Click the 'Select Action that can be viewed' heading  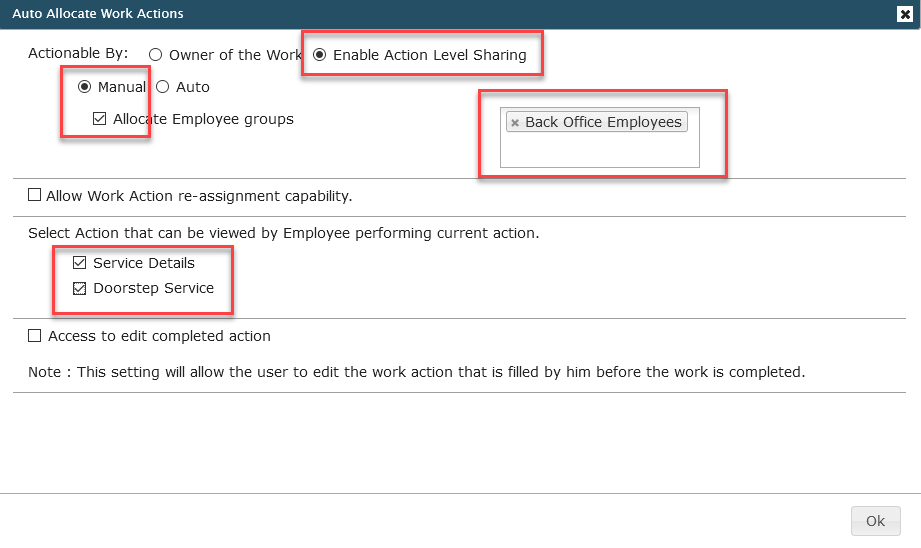tap(283, 233)
